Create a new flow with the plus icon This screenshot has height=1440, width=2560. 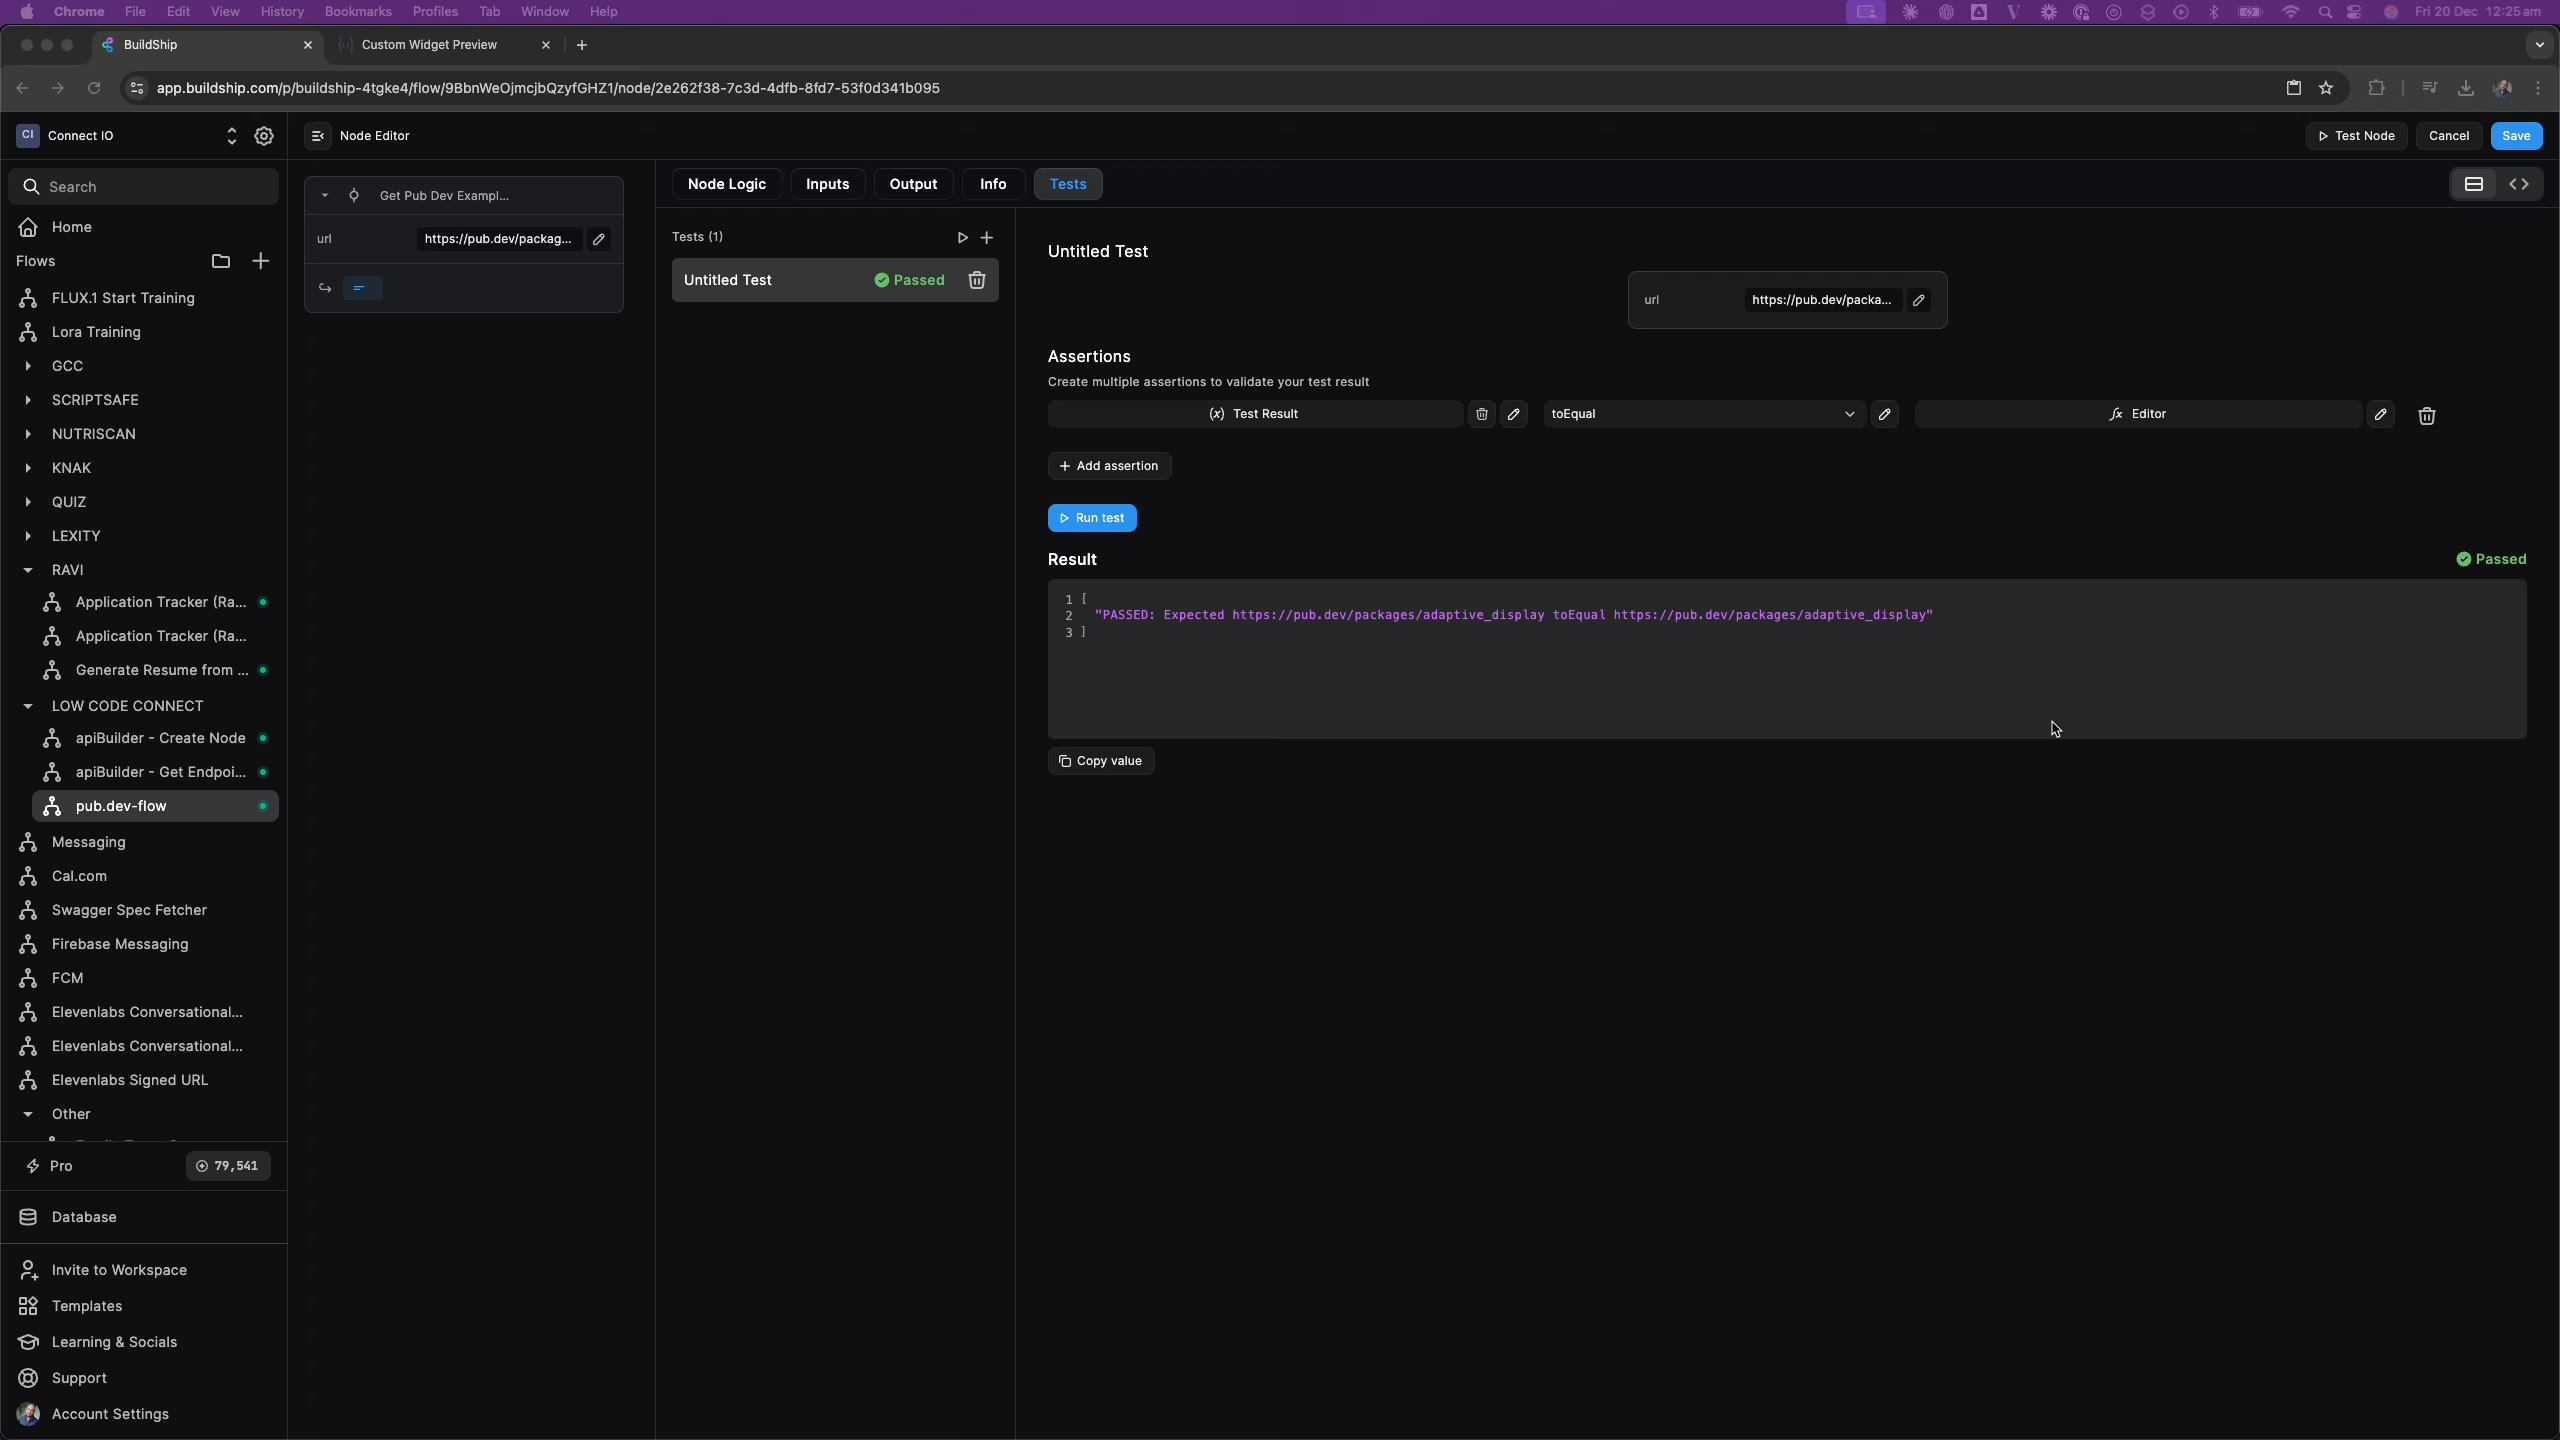(x=261, y=261)
